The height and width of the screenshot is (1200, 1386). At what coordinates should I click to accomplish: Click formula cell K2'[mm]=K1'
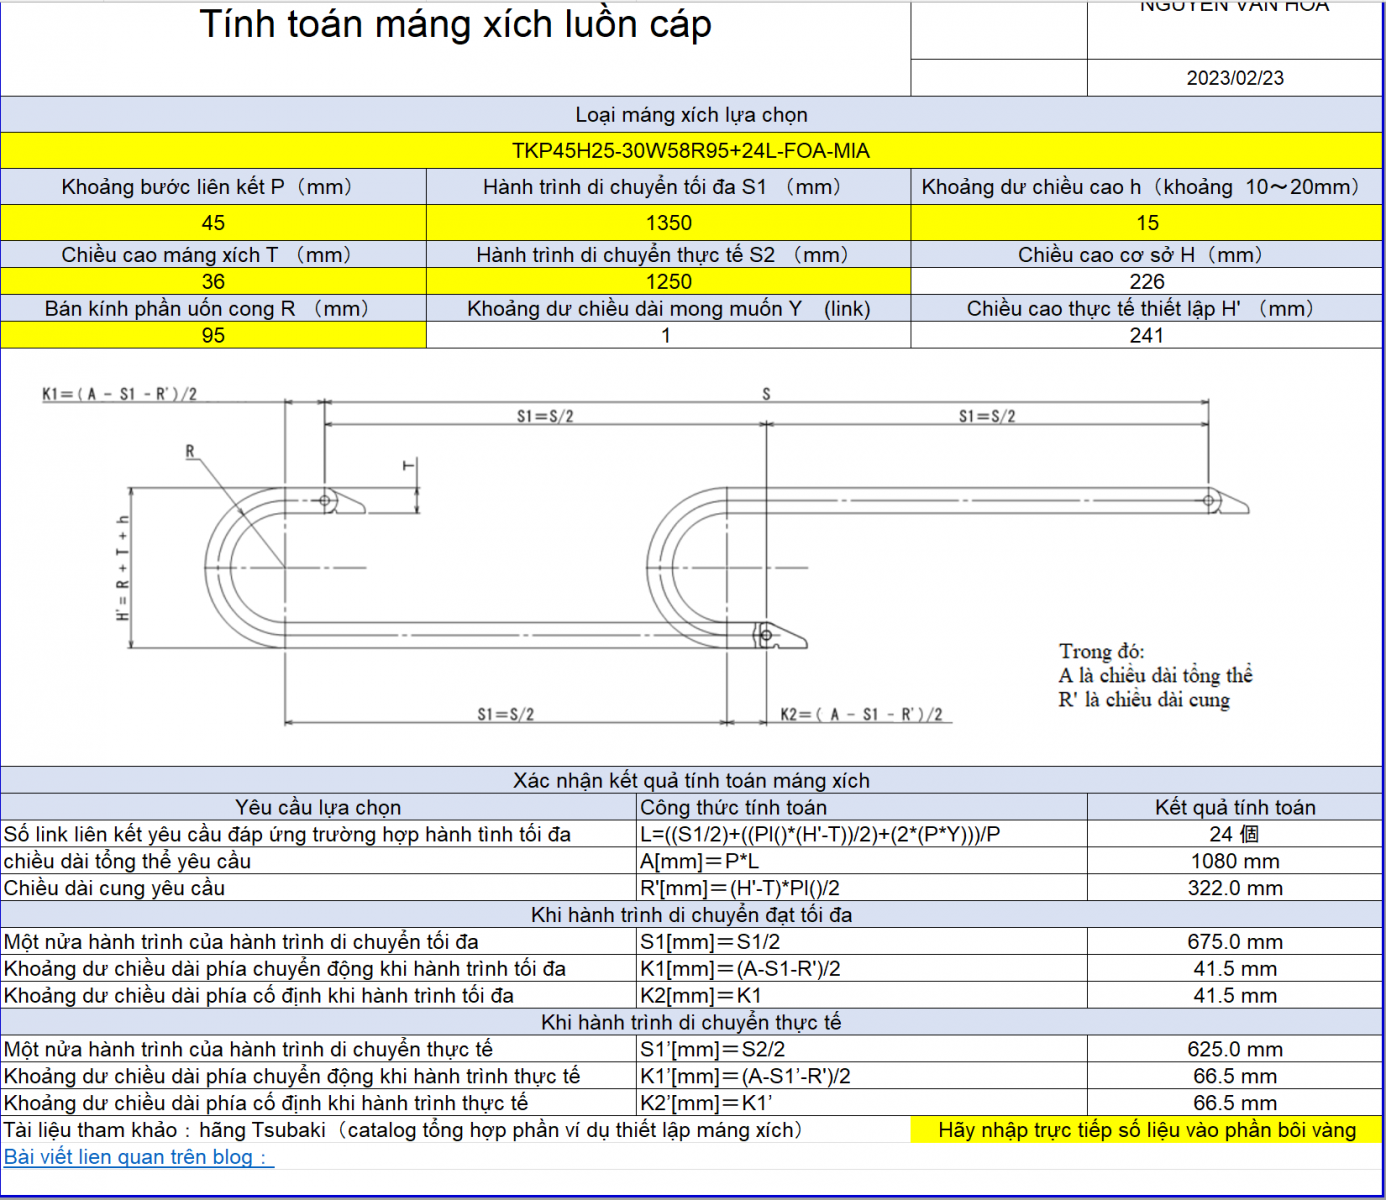click(862, 1103)
